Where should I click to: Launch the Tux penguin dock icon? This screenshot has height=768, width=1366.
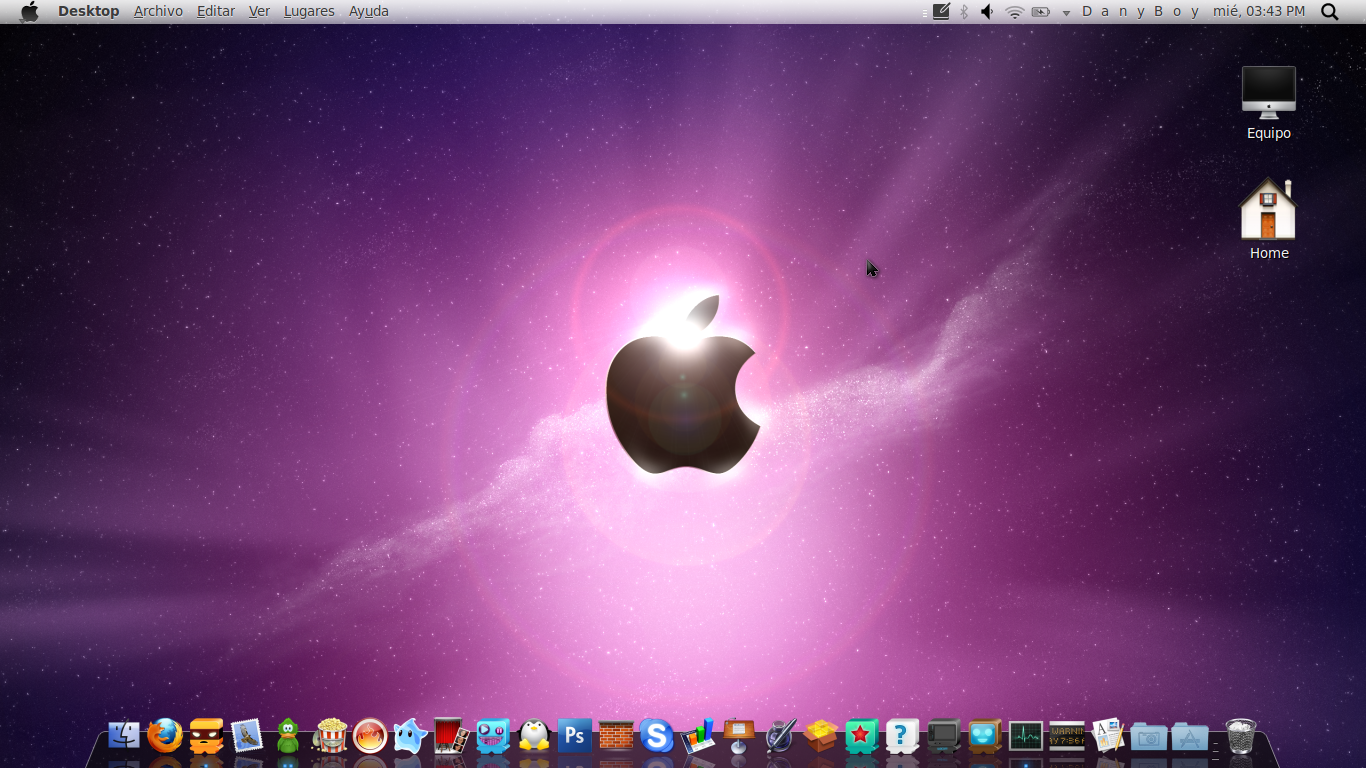coord(534,736)
